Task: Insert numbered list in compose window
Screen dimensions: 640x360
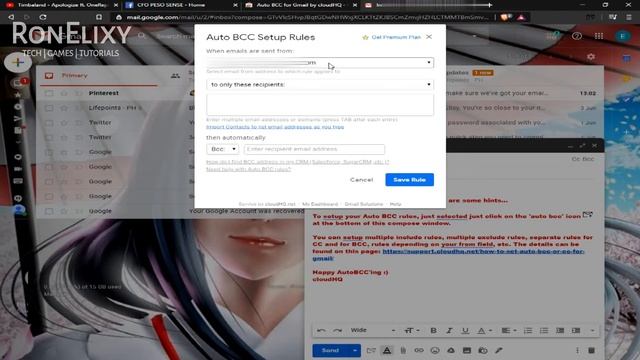Action: coord(528,330)
